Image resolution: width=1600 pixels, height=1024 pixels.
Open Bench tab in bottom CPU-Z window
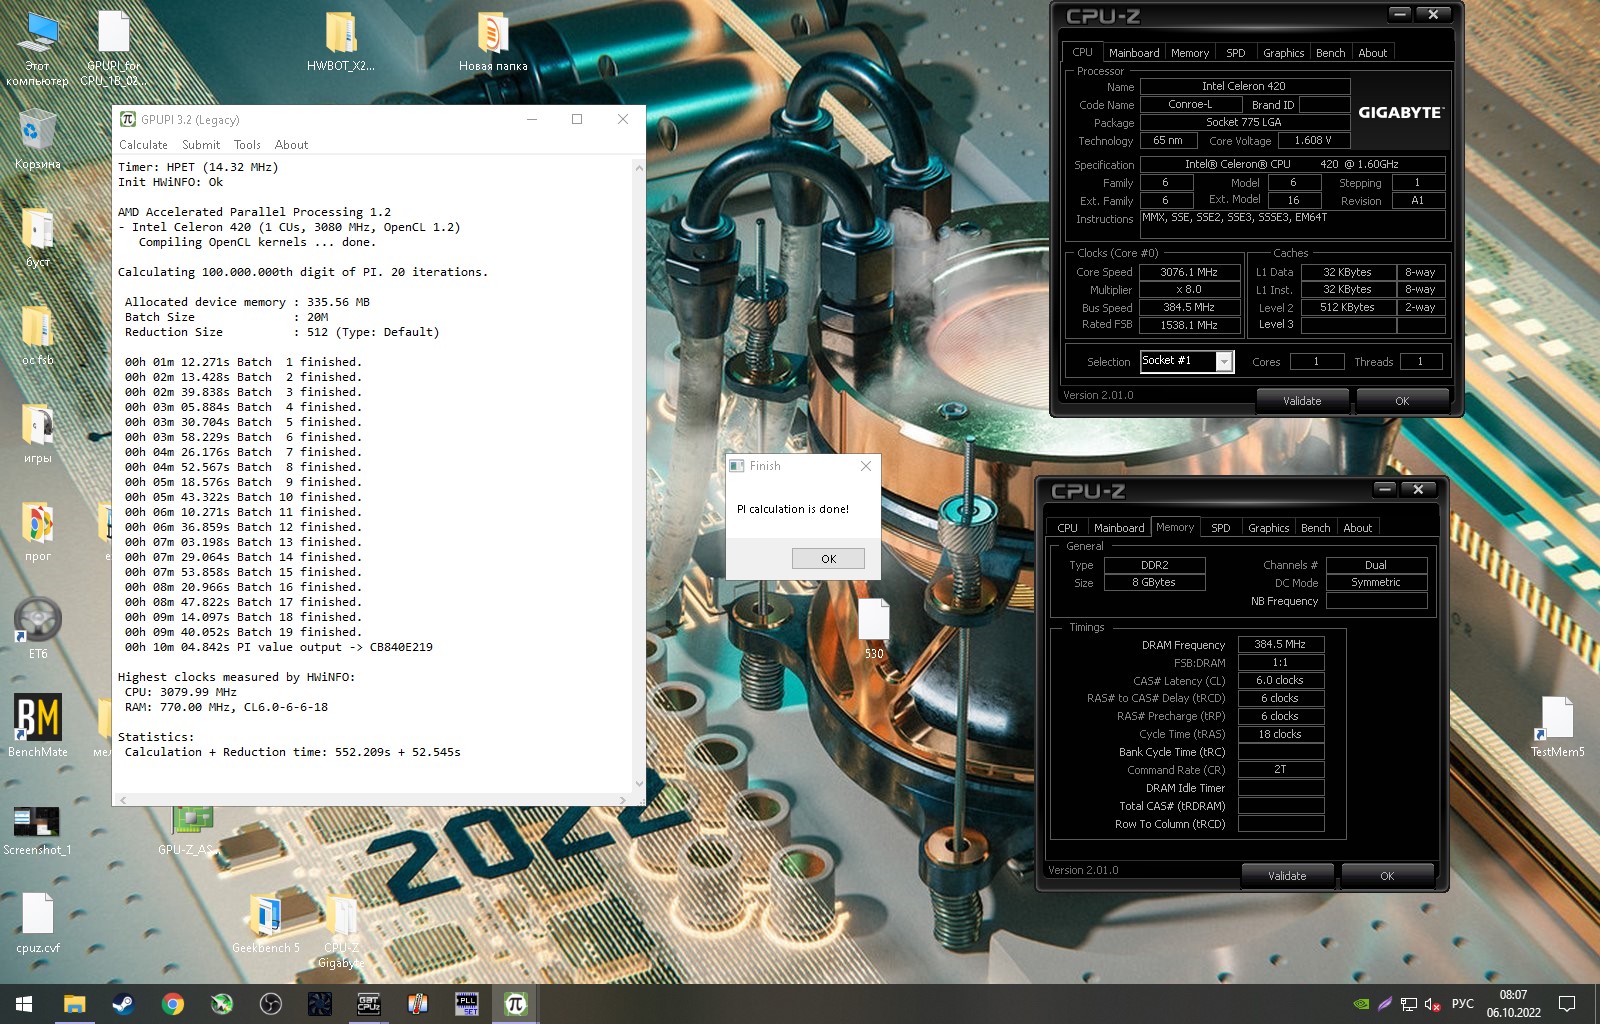1315,528
